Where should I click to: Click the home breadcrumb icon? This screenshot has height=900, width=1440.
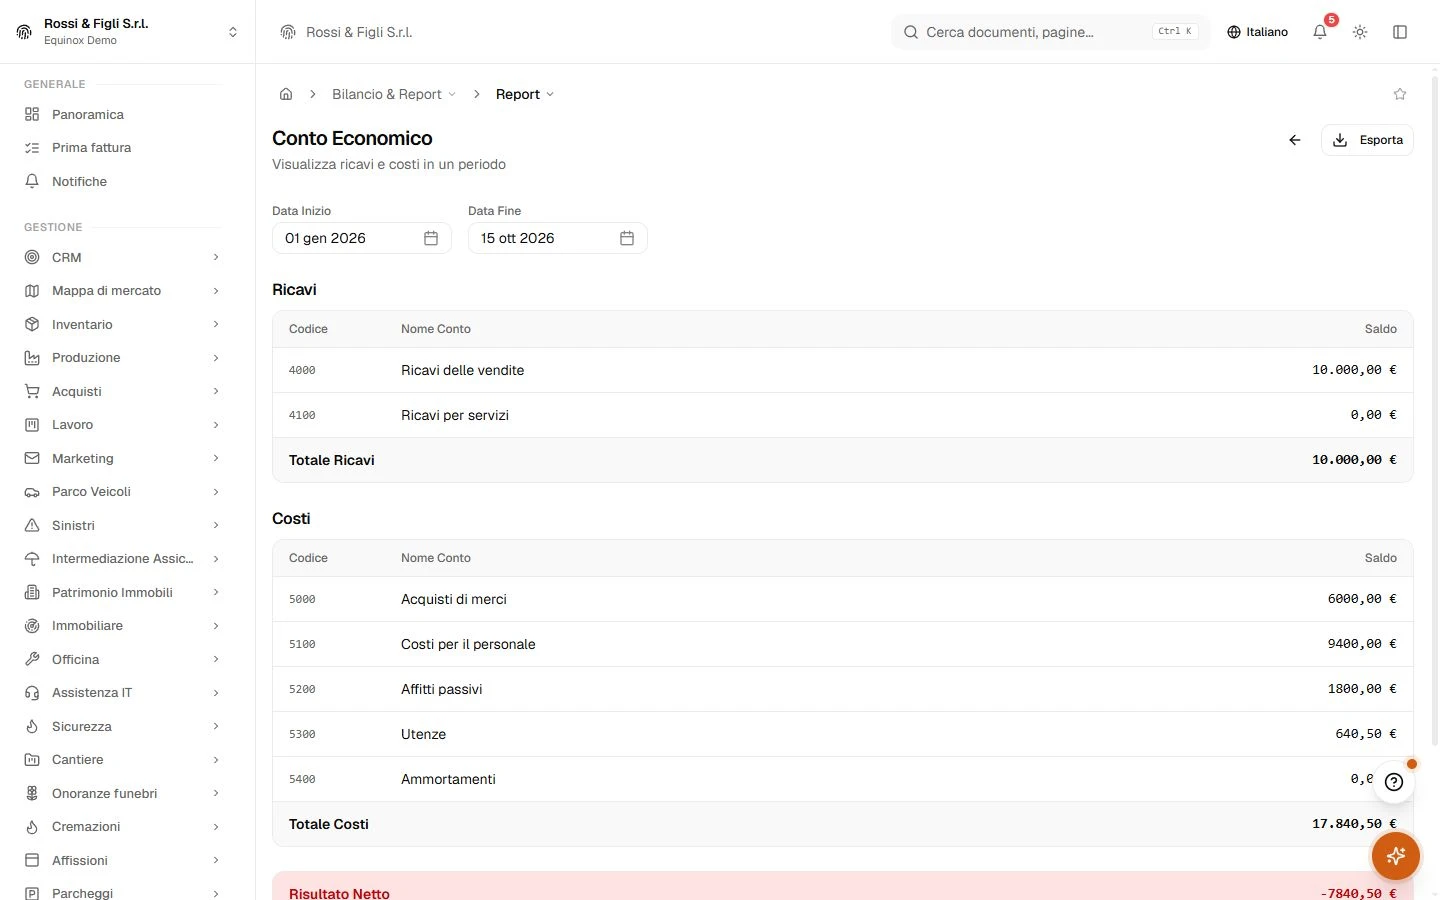286,94
